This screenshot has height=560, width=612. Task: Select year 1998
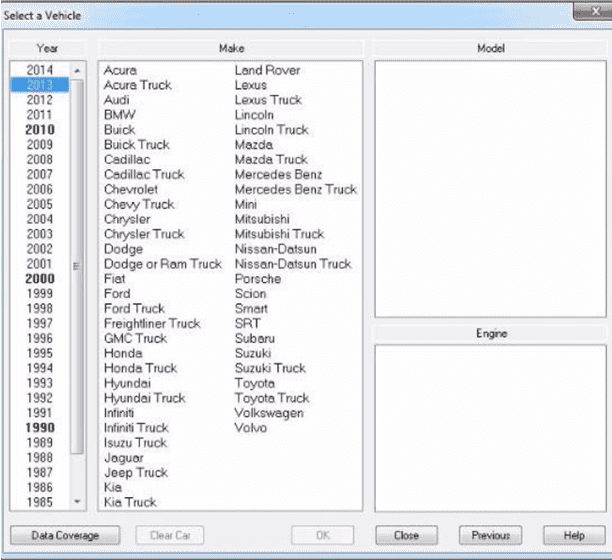[x=40, y=308]
